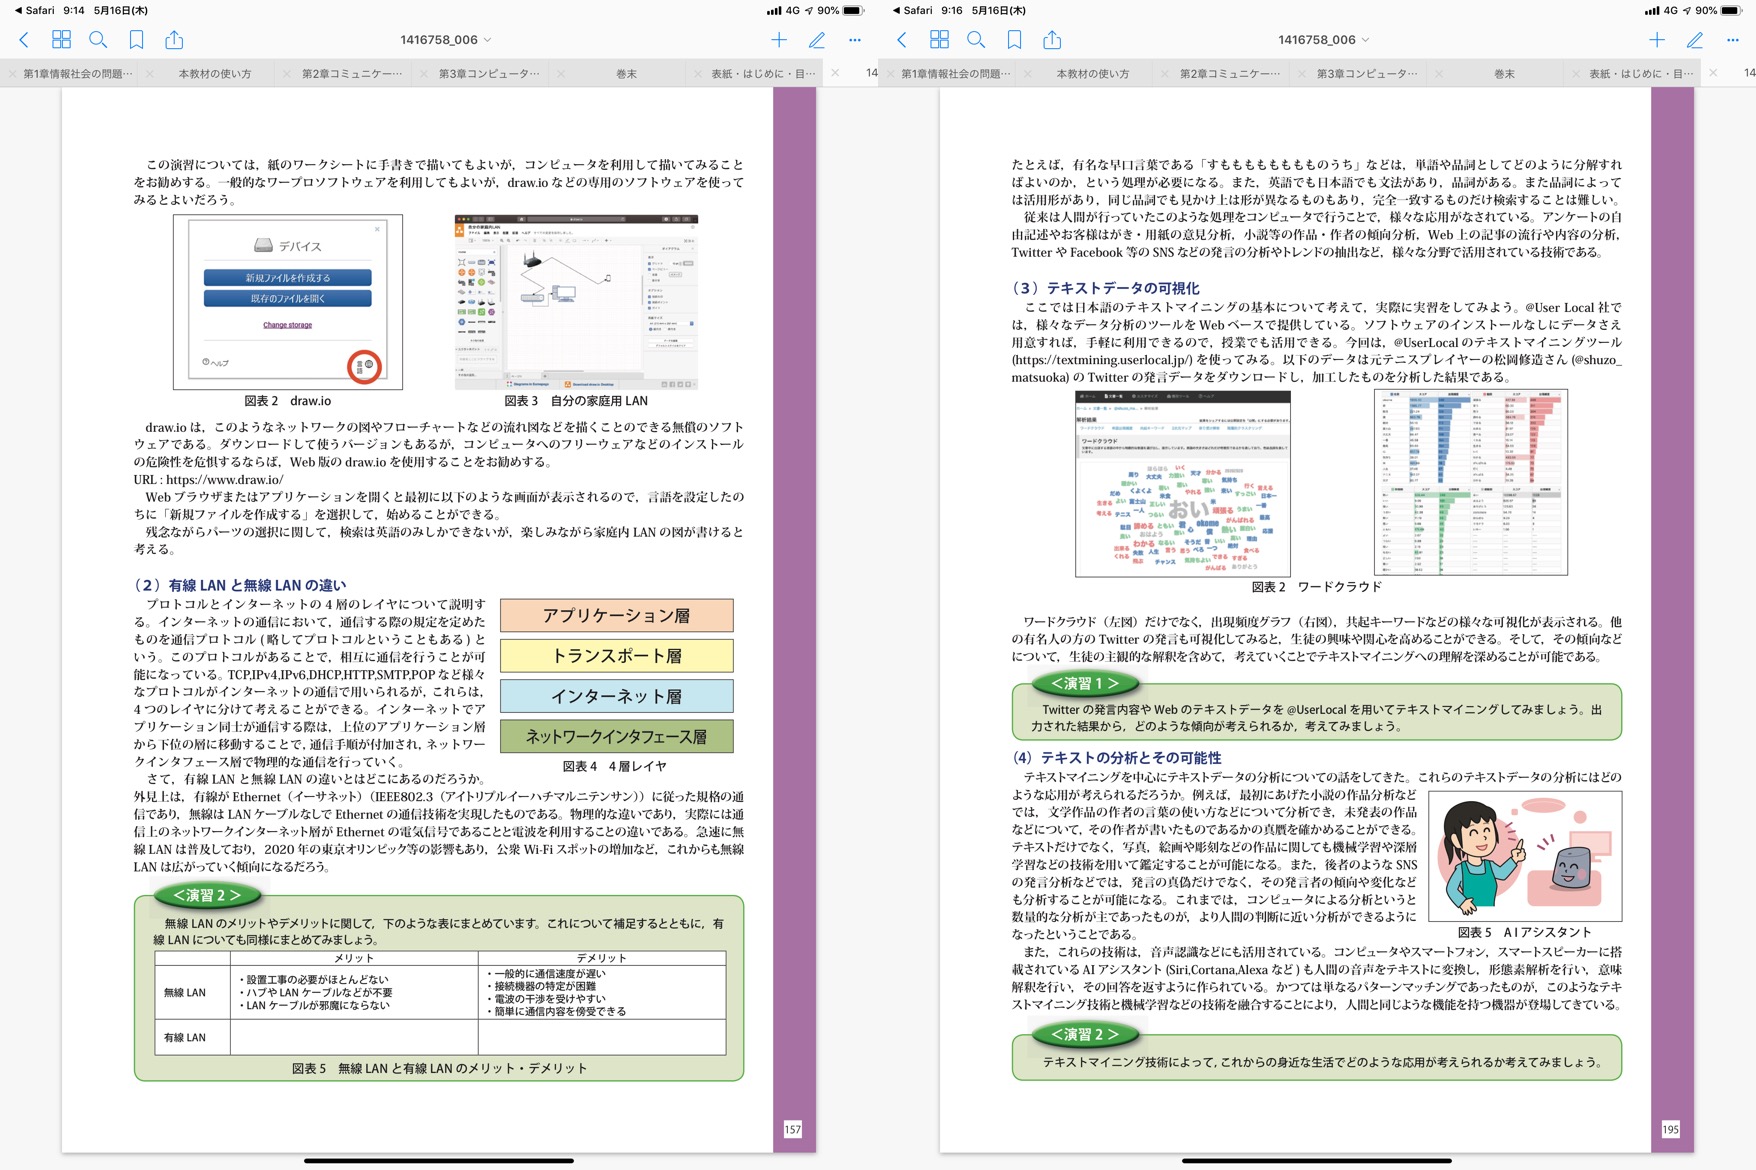Image resolution: width=1756 pixels, height=1170 pixels.
Task: Tap the frequency graph figure on right page
Action: click(1471, 482)
